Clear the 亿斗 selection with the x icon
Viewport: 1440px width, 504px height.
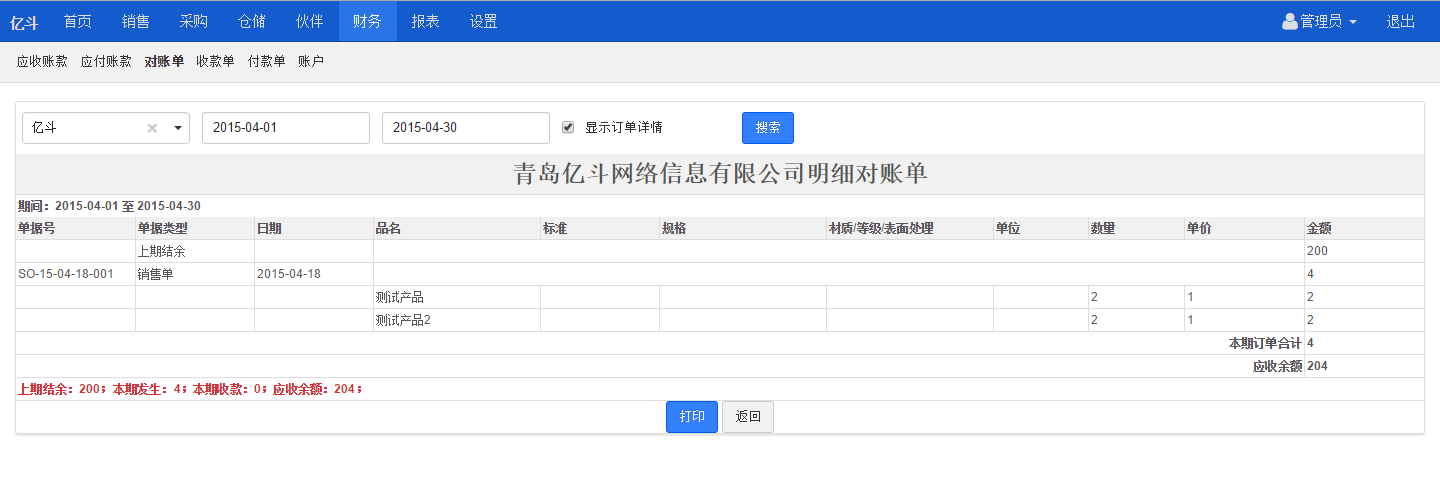(x=152, y=128)
